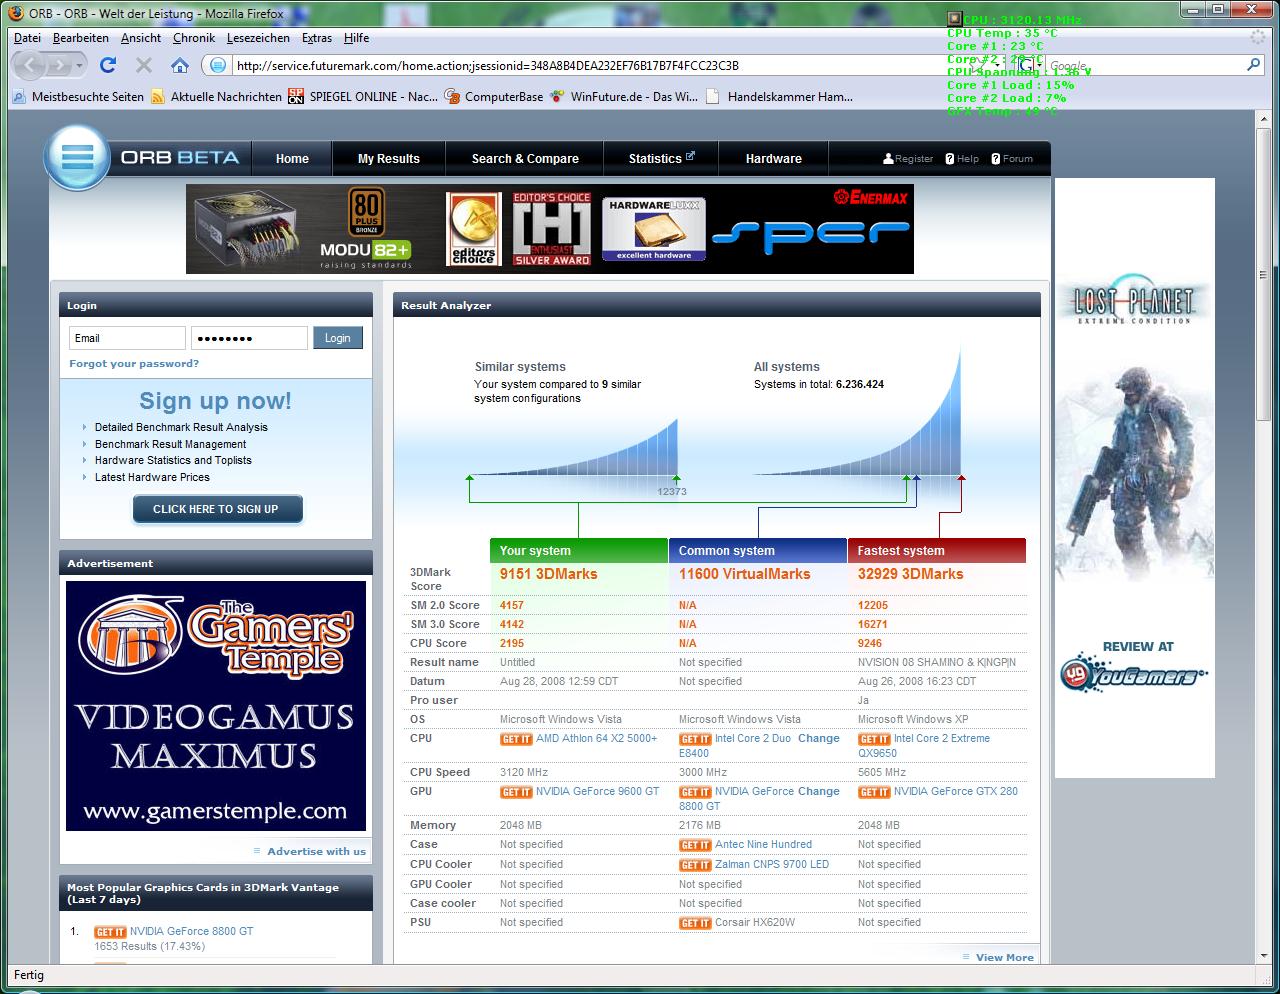The width and height of the screenshot is (1280, 994).
Task: Open the Hardware tab
Action: coord(773,159)
